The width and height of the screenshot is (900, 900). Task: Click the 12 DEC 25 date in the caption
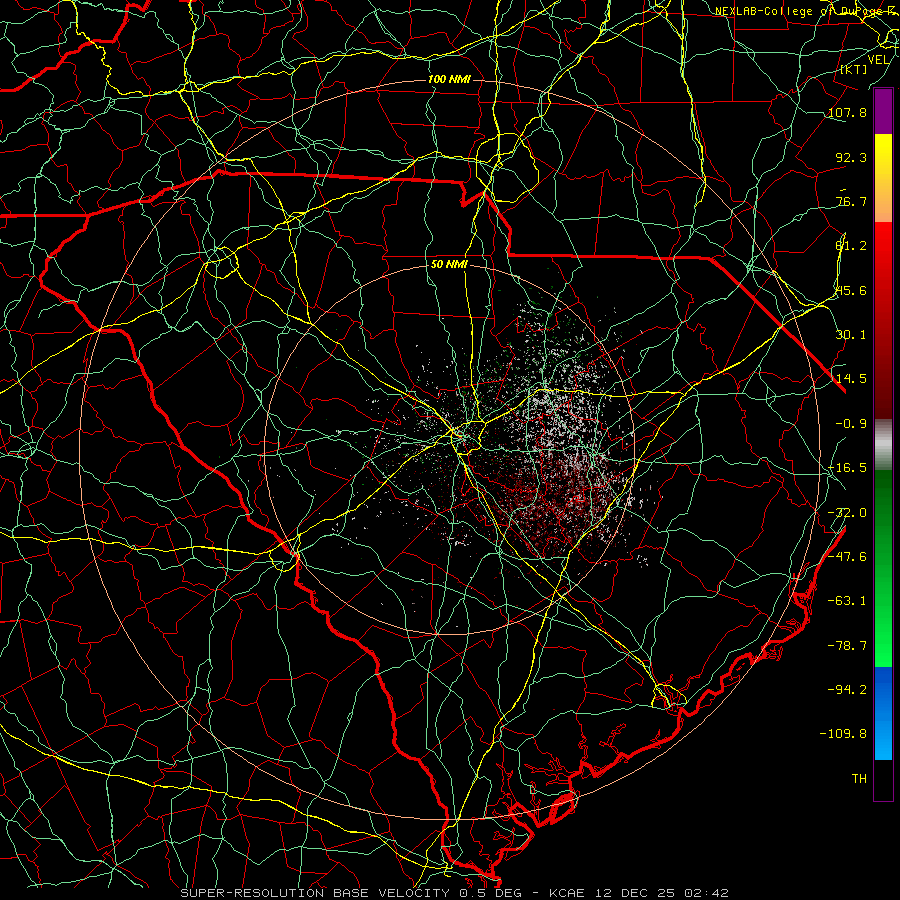(x=635, y=893)
